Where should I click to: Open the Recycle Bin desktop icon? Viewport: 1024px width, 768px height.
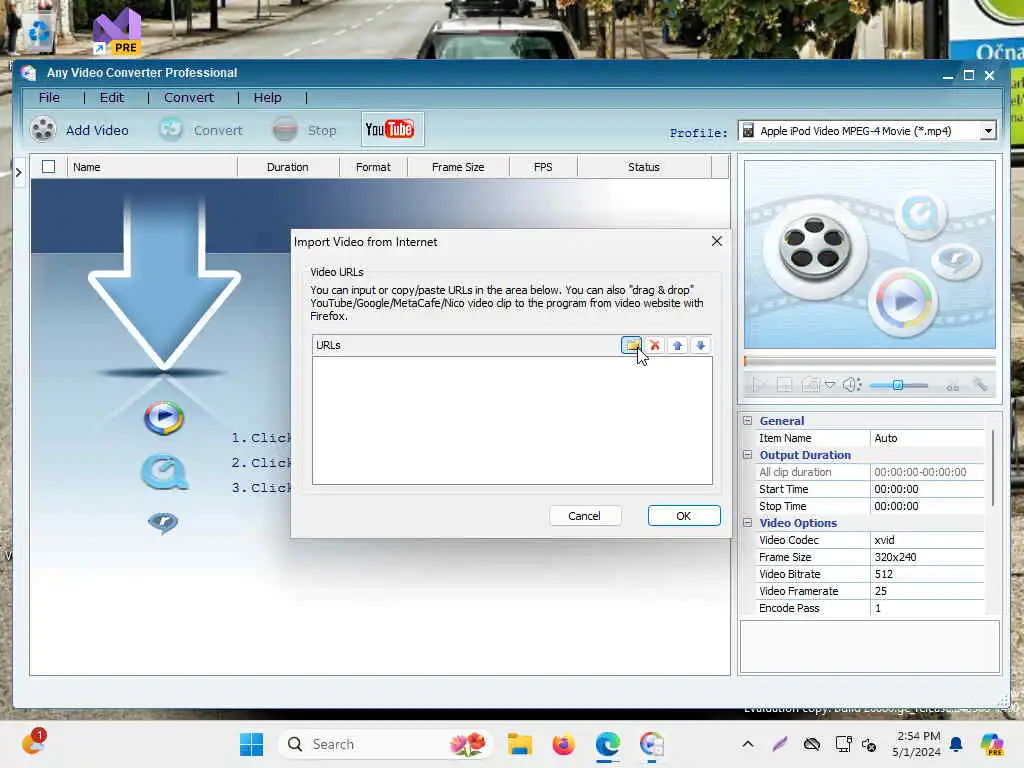(39, 31)
